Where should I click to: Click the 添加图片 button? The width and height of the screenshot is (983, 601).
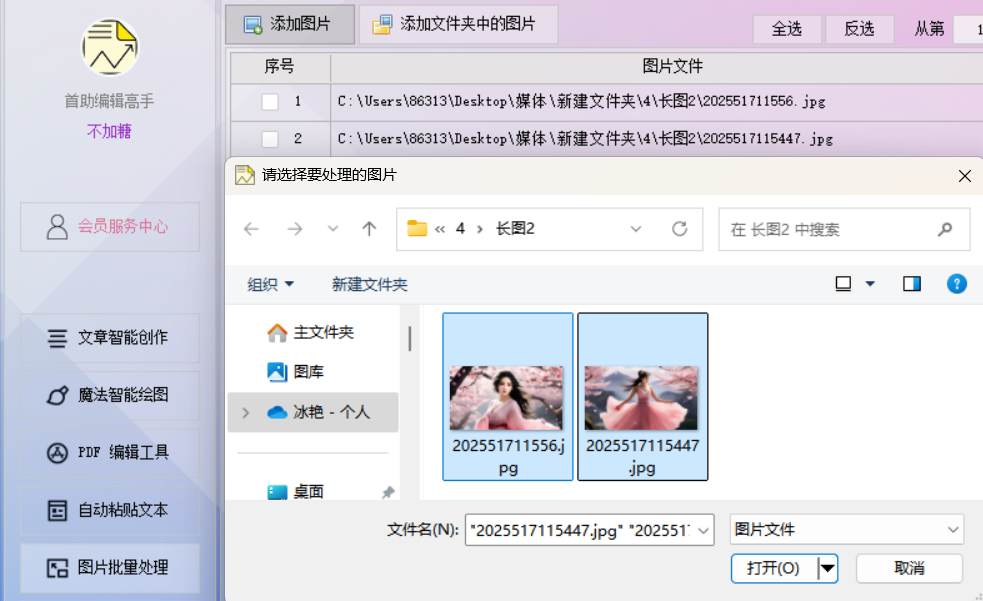[x=289, y=24]
